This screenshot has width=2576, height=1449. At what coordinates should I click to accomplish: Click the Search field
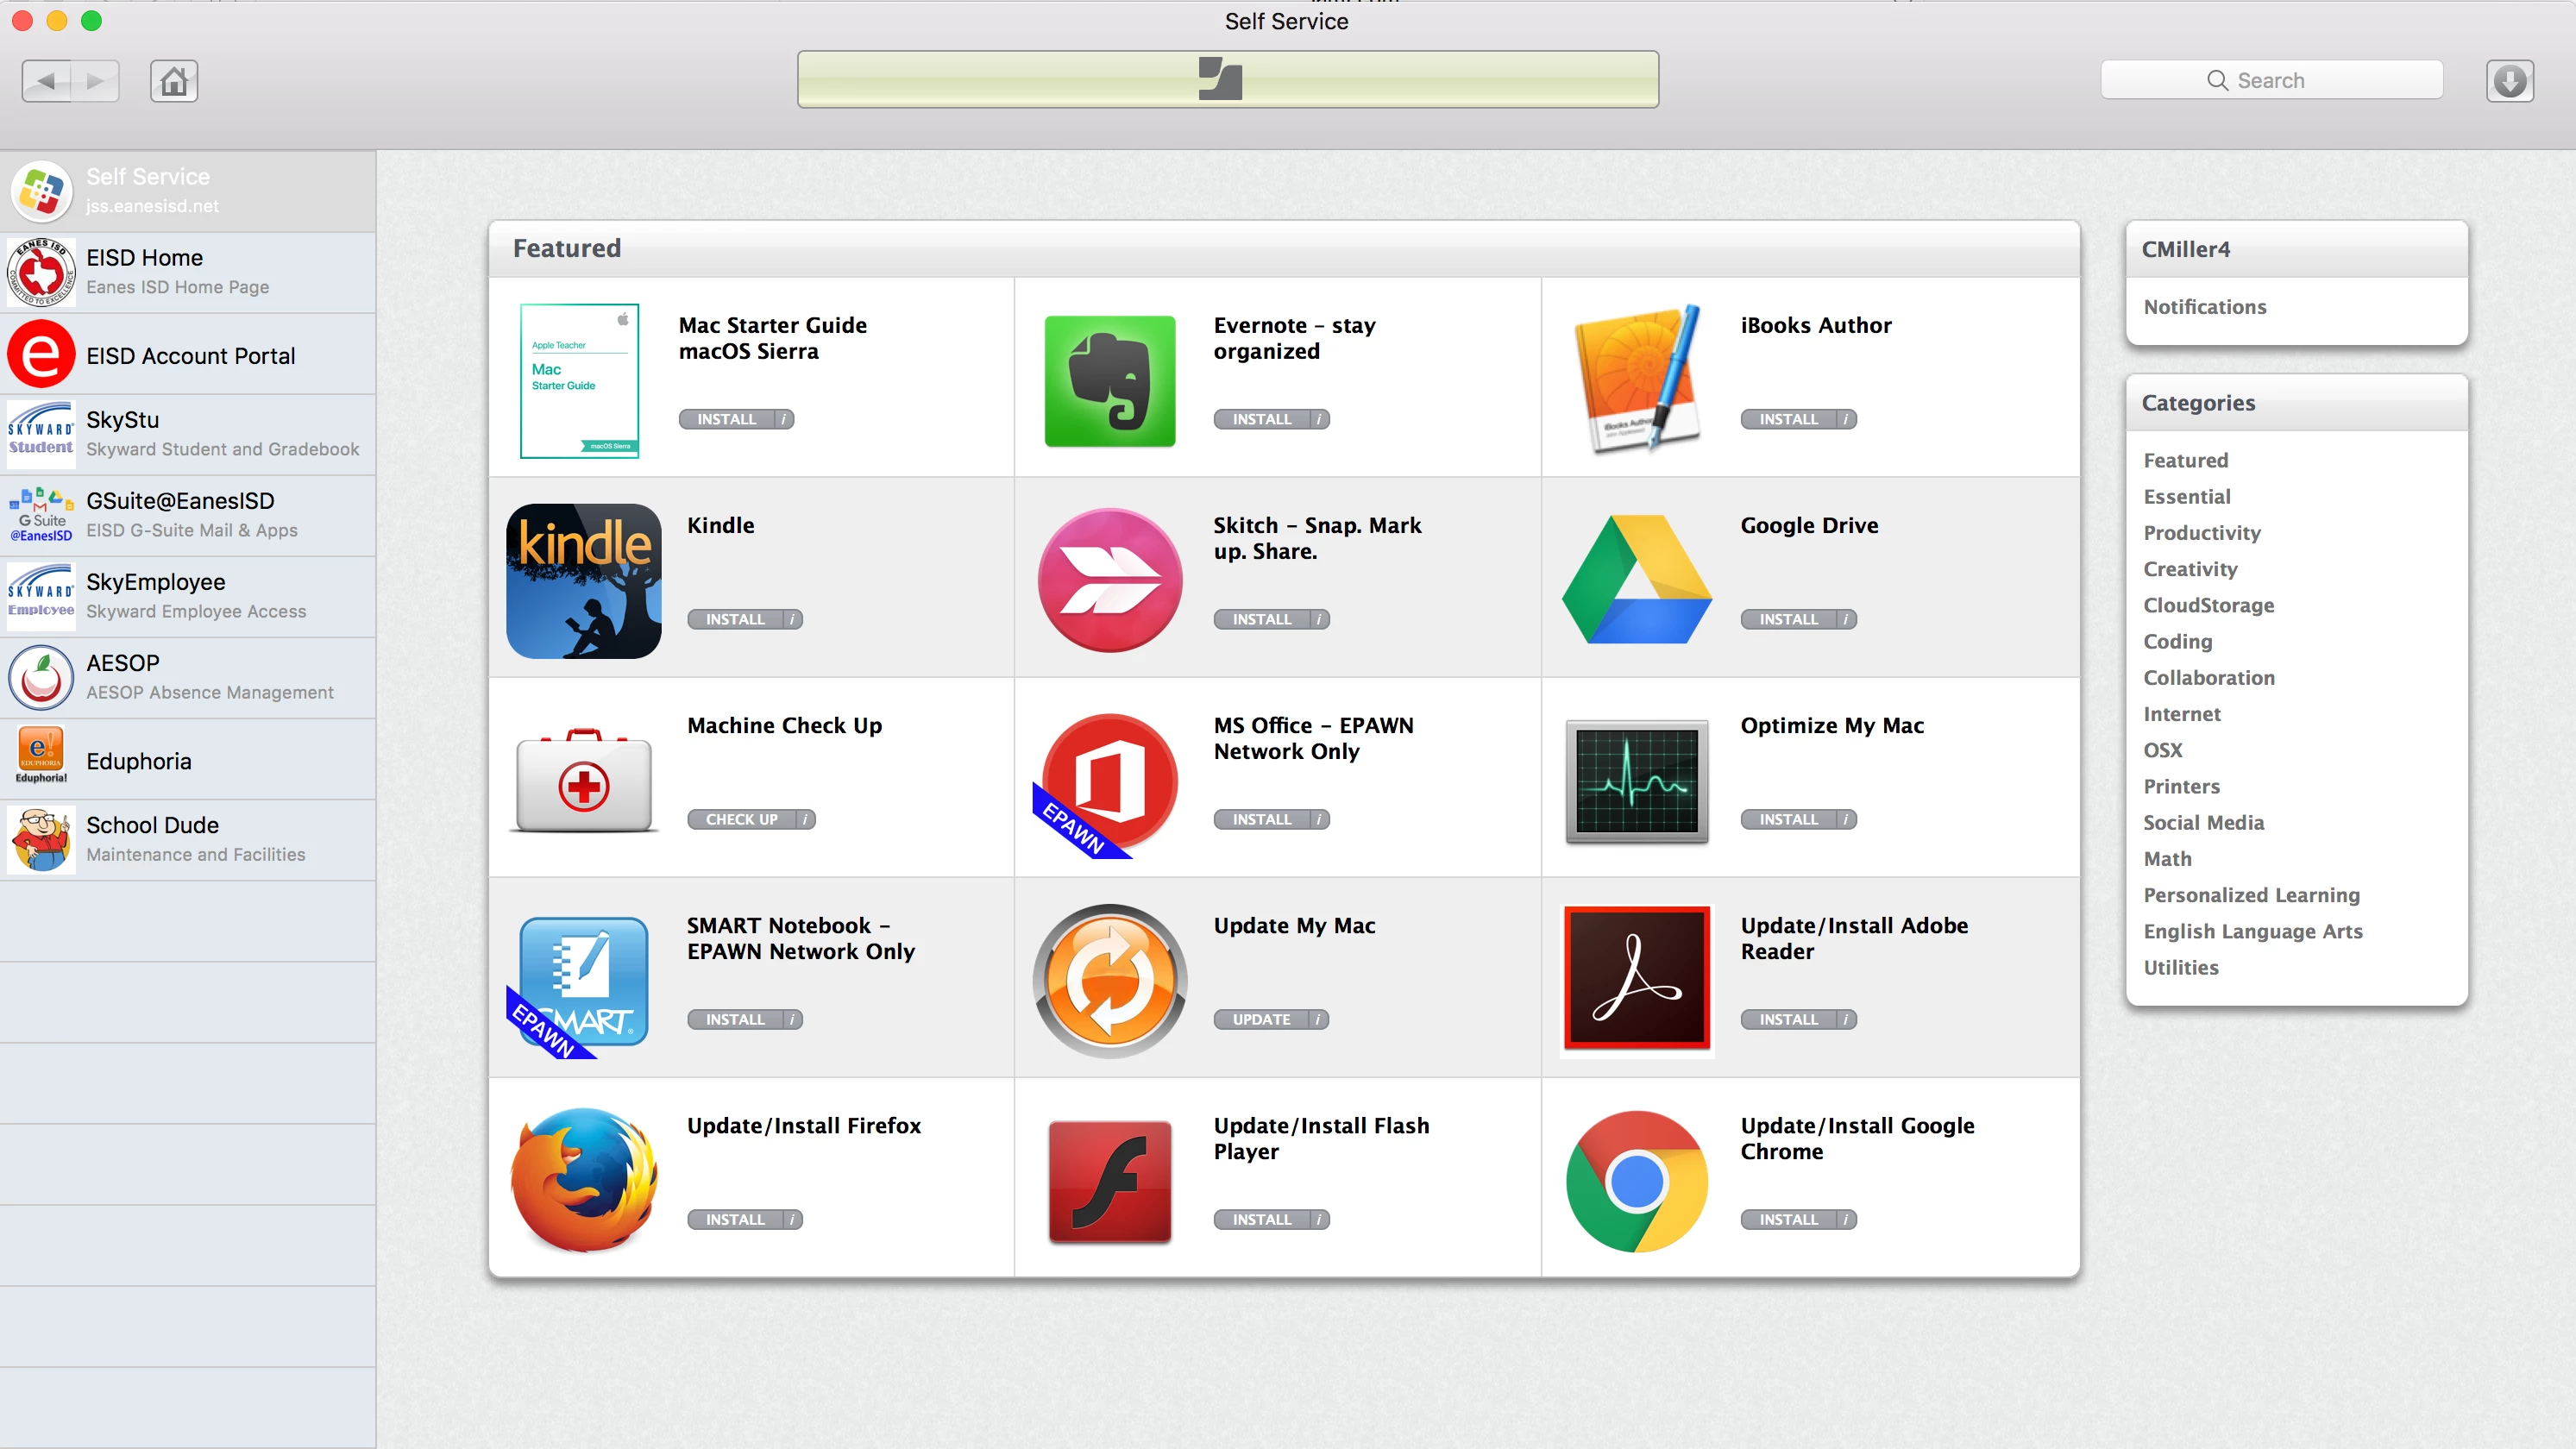pos(2271,80)
